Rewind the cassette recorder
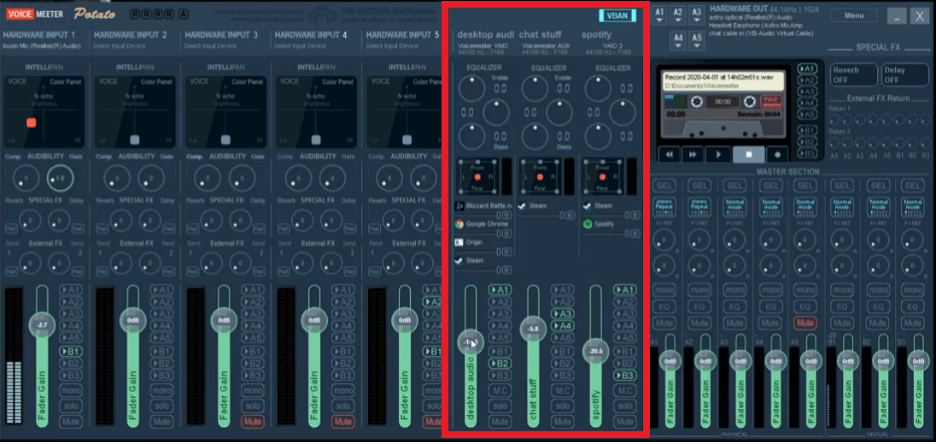 [670, 154]
